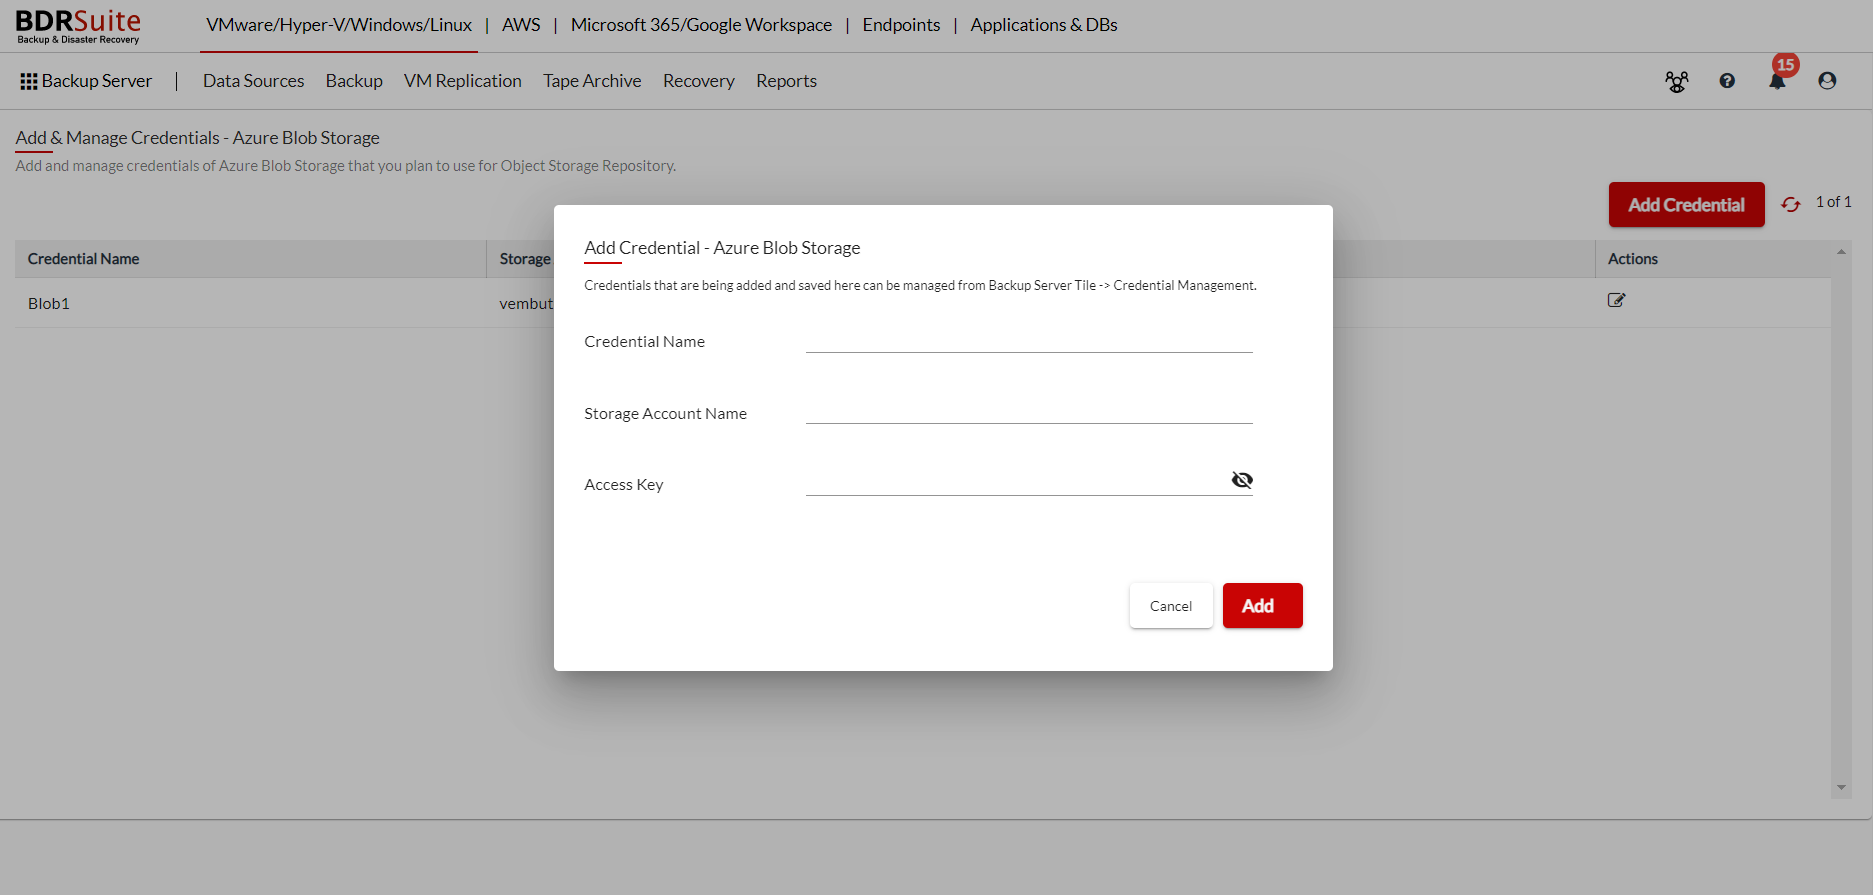
Task: Click the Backup Server label
Action: pyautogui.click(x=97, y=81)
